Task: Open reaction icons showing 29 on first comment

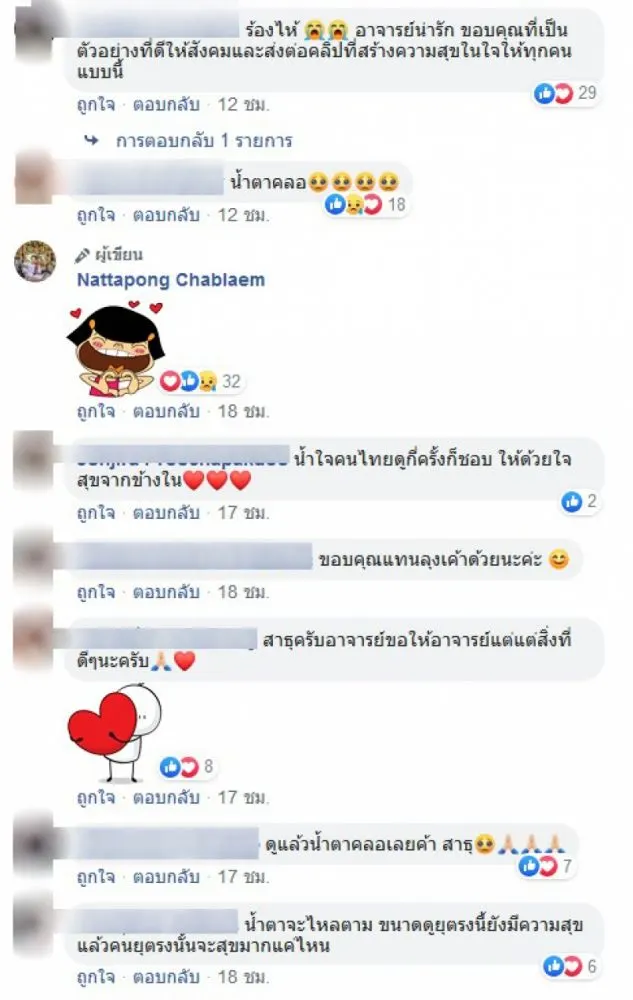Action: tap(565, 93)
